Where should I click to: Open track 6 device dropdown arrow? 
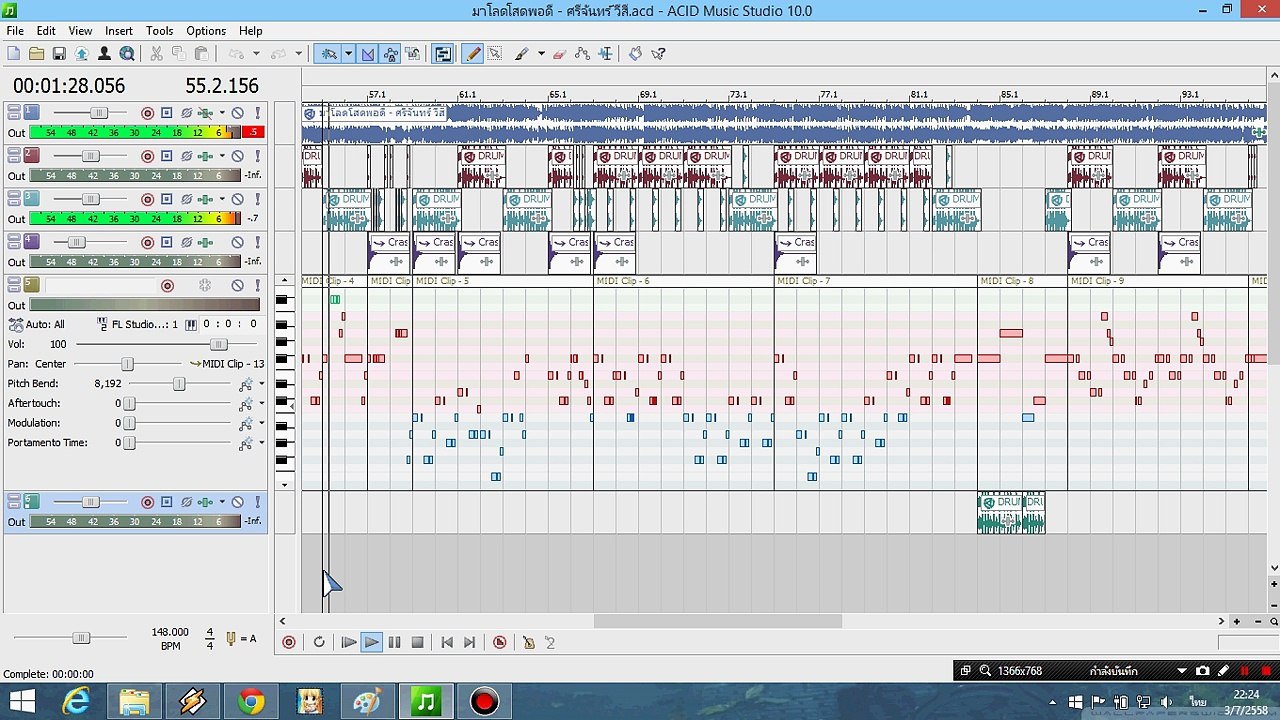tap(222, 502)
